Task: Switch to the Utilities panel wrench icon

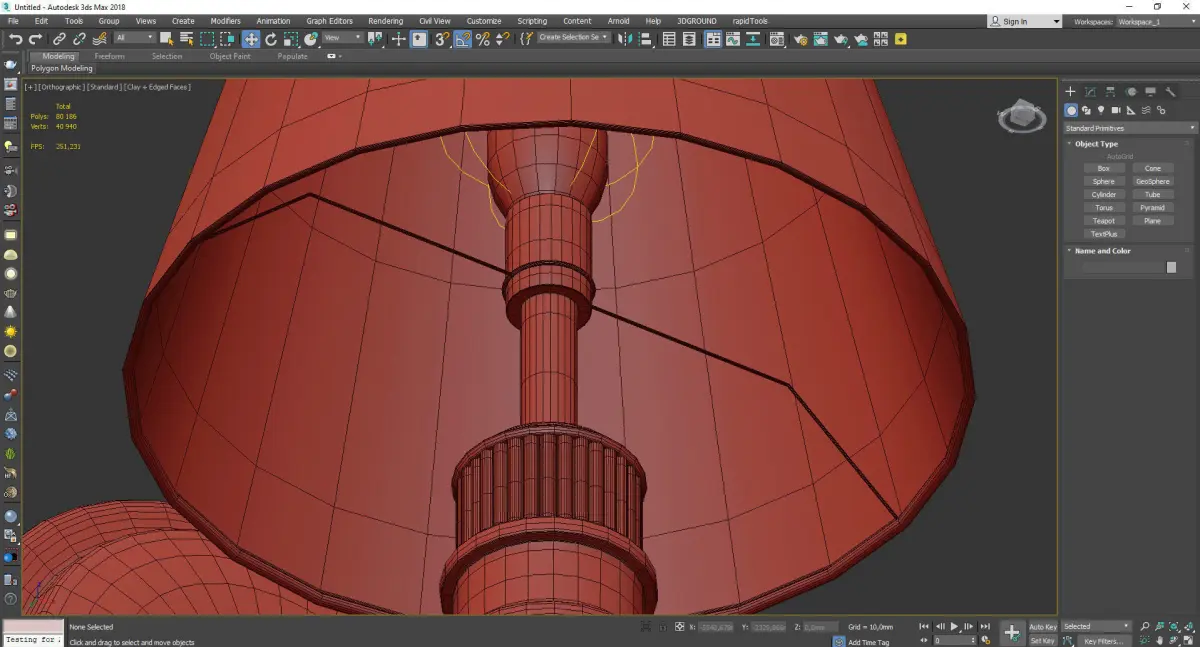Action: [x=1170, y=92]
